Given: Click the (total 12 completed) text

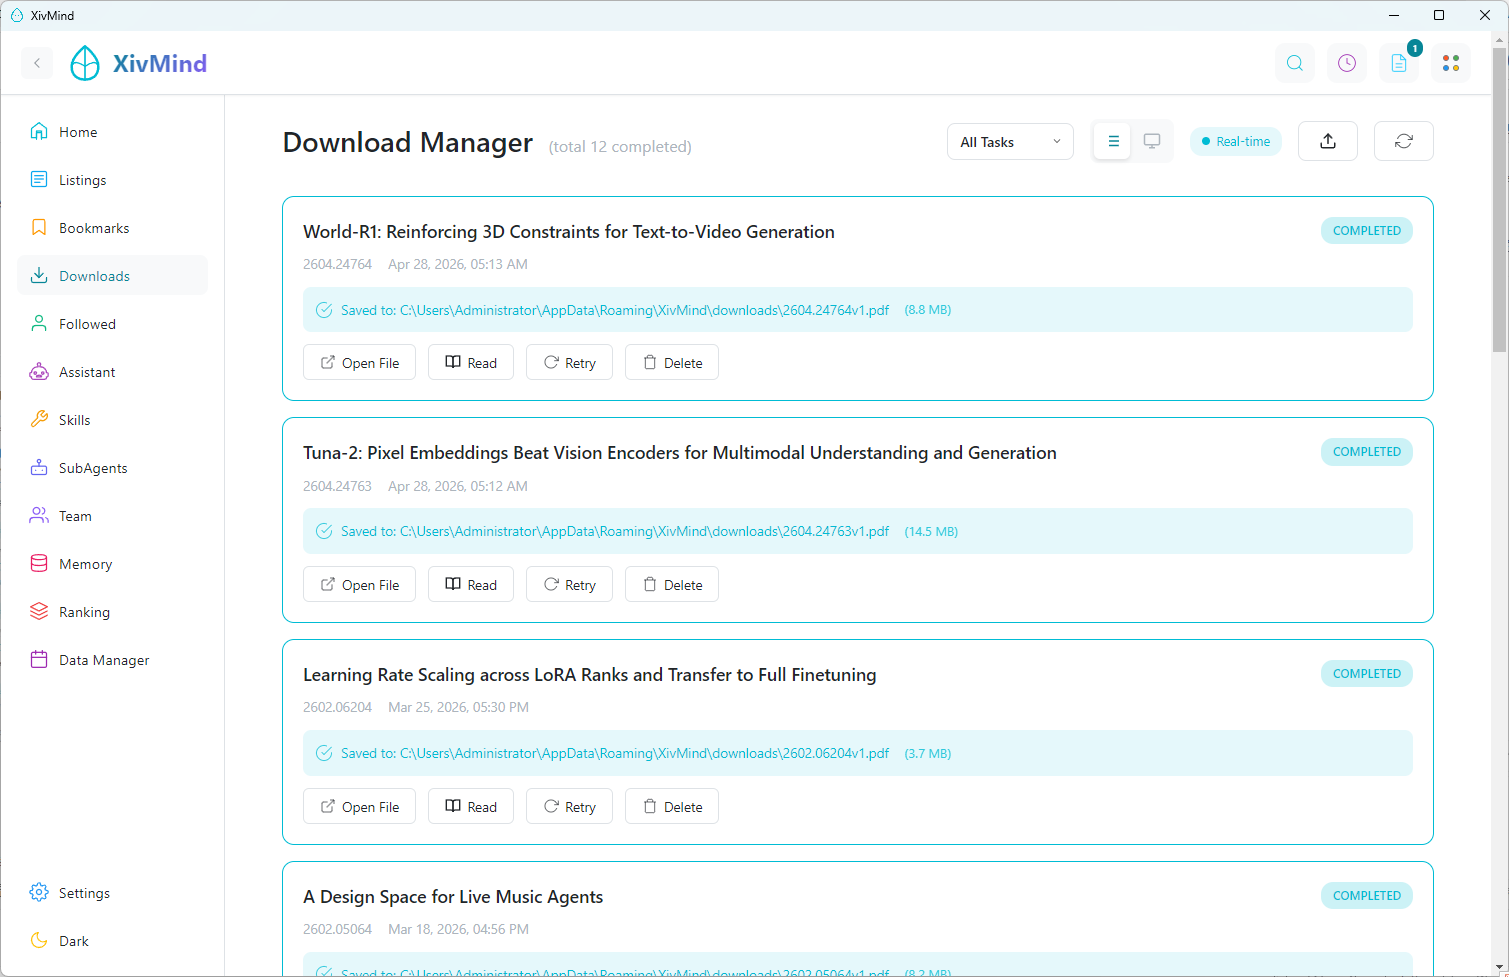Looking at the screenshot, I should (620, 147).
